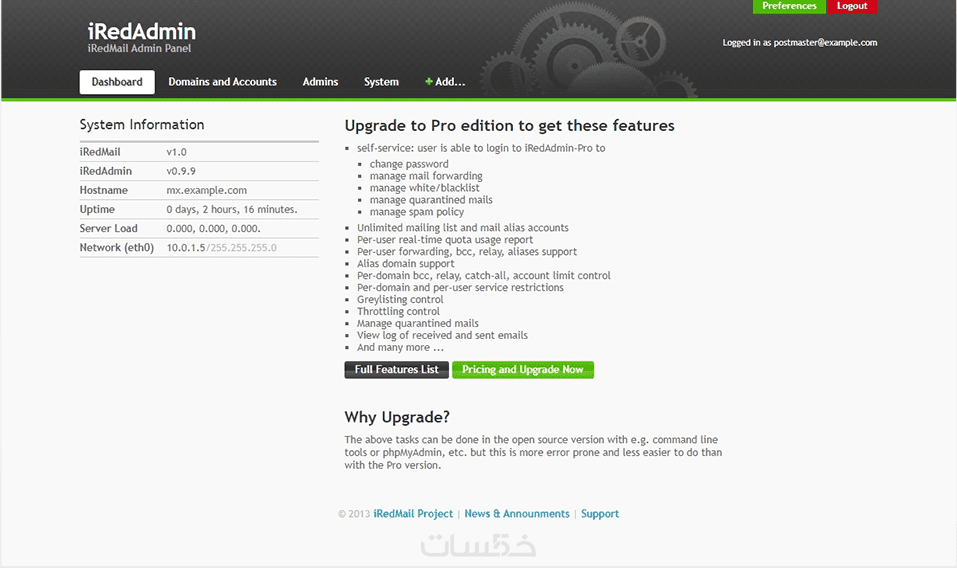Open Domains and Accounts menu
The width and height of the screenshot is (957, 568).
click(222, 82)
